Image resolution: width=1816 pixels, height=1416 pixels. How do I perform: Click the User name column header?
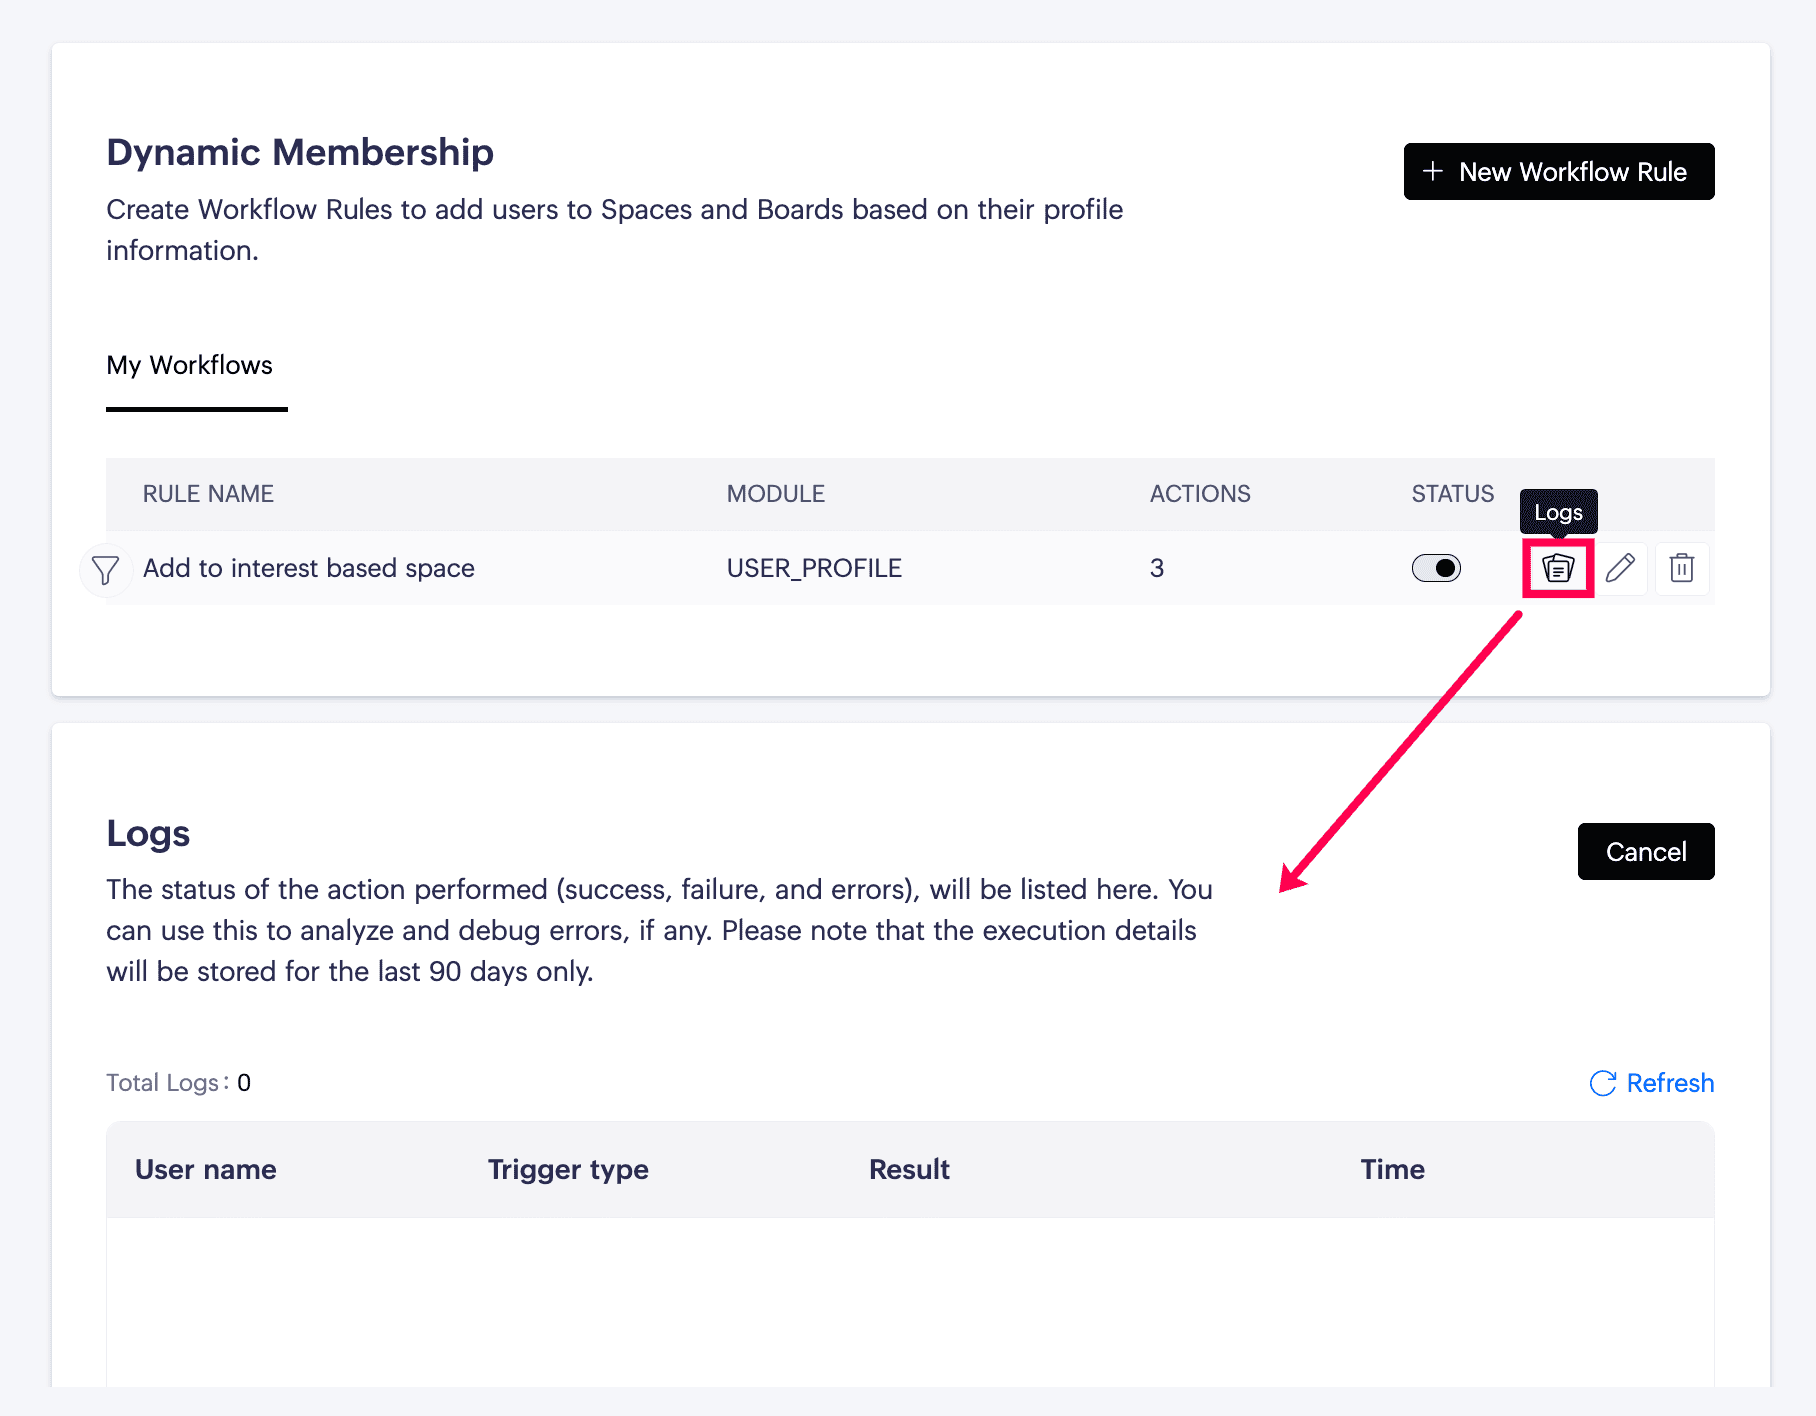tap(206, 1169)
